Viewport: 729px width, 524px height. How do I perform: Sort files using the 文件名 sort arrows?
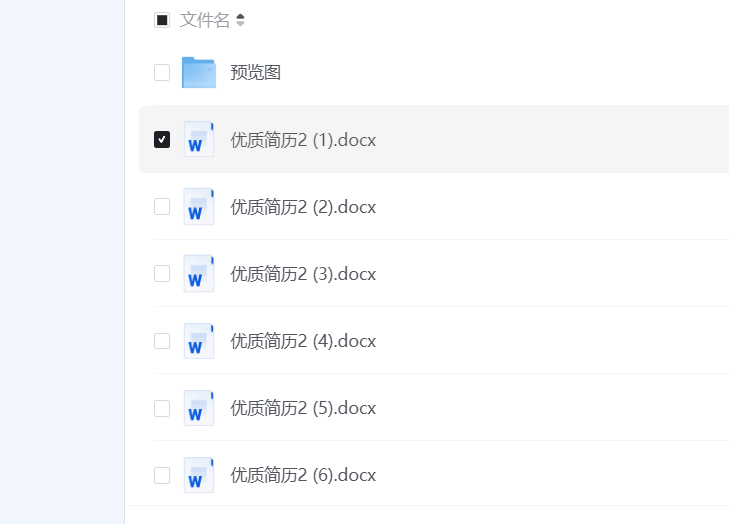pyautogui.click(x=240, y=20)
